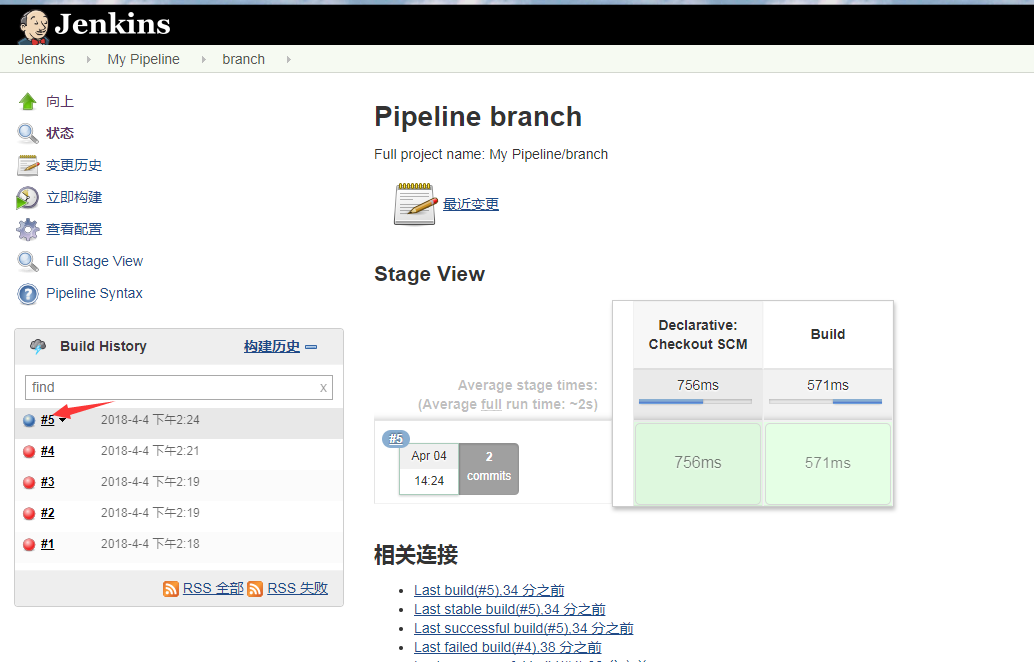
Task: Click the Build stage column header
Action: tap(828, 335)
